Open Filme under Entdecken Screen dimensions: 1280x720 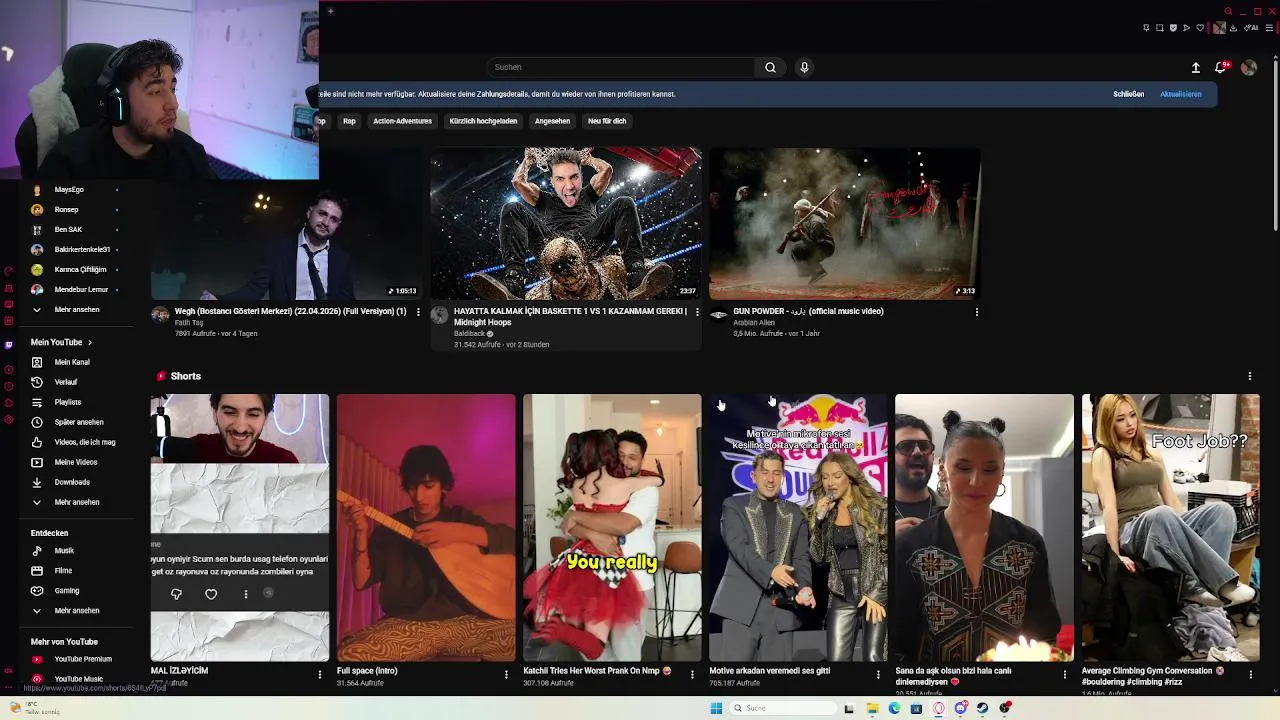[x=63, y=571]
